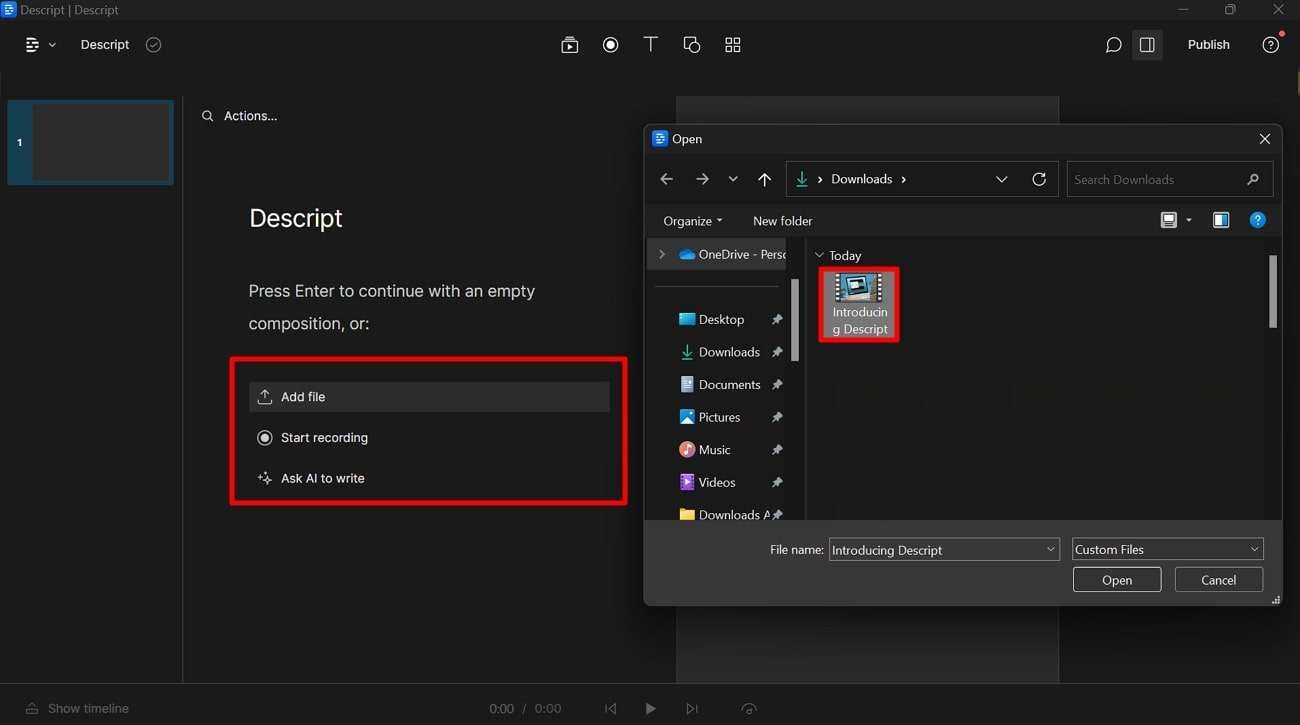The width and height of the screenshot is (1300, 725).
Task: Select Music in the navigation pane
Action: click(704, 450)
